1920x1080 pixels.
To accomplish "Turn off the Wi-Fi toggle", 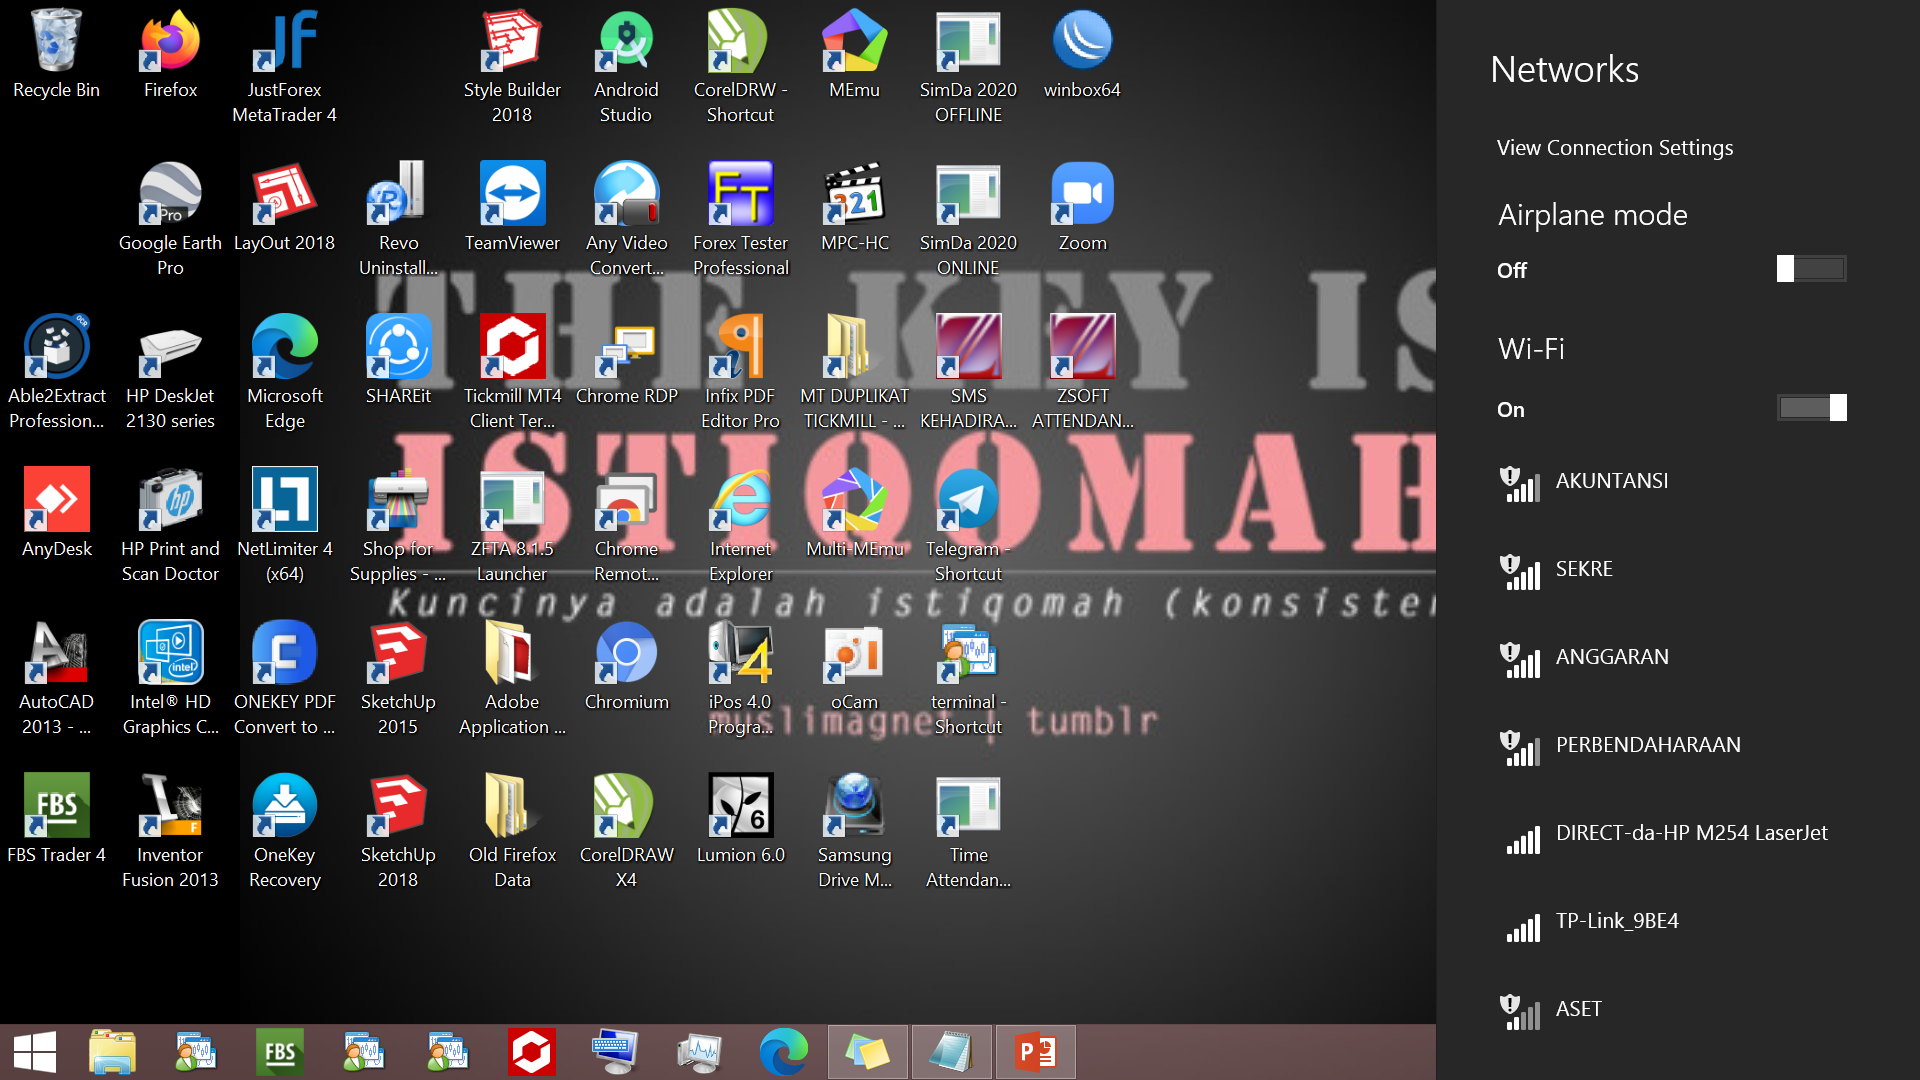I will (1810, 408).
